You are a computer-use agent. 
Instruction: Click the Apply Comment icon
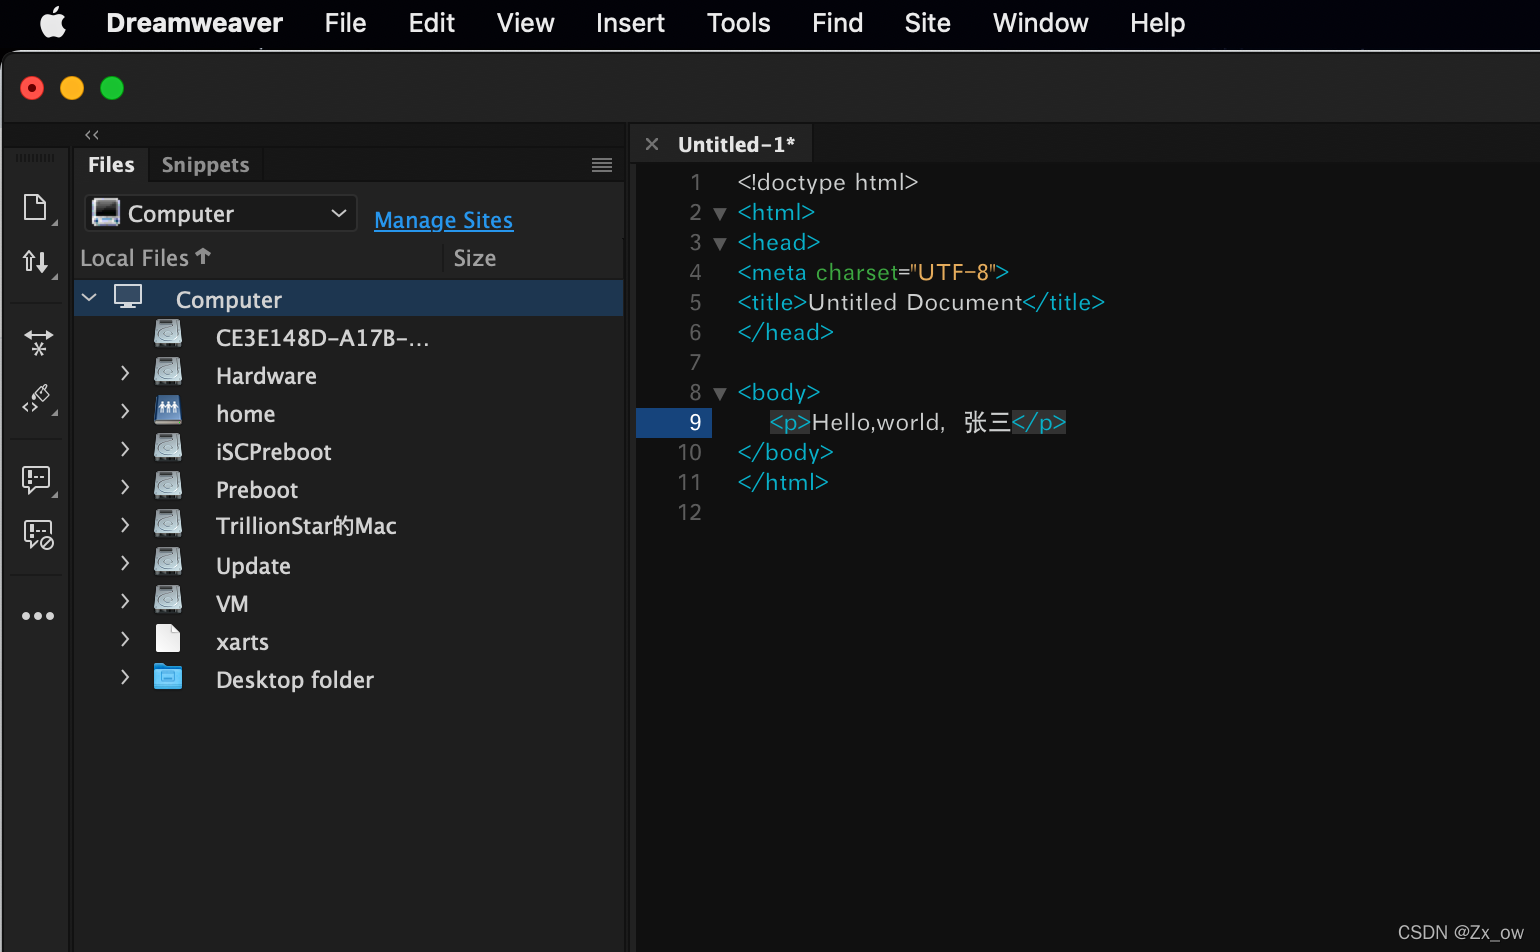pos(37,480)
